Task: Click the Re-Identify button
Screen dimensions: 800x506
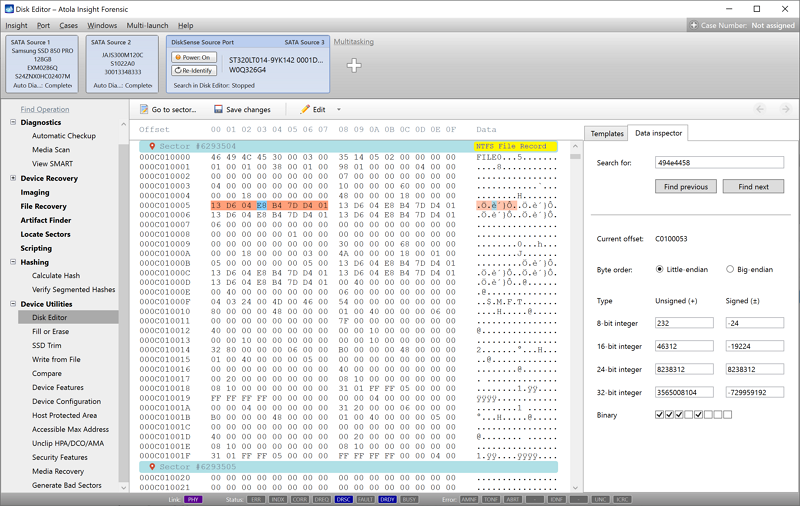Action: 194,70
